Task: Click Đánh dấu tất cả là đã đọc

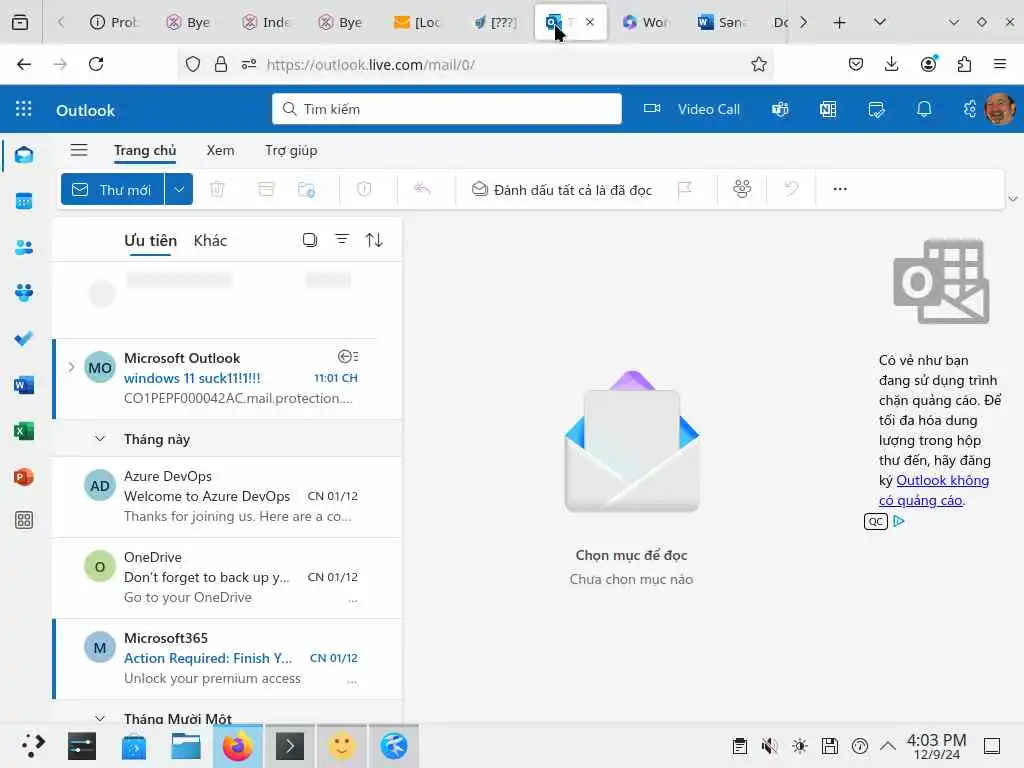Action: 562,189
